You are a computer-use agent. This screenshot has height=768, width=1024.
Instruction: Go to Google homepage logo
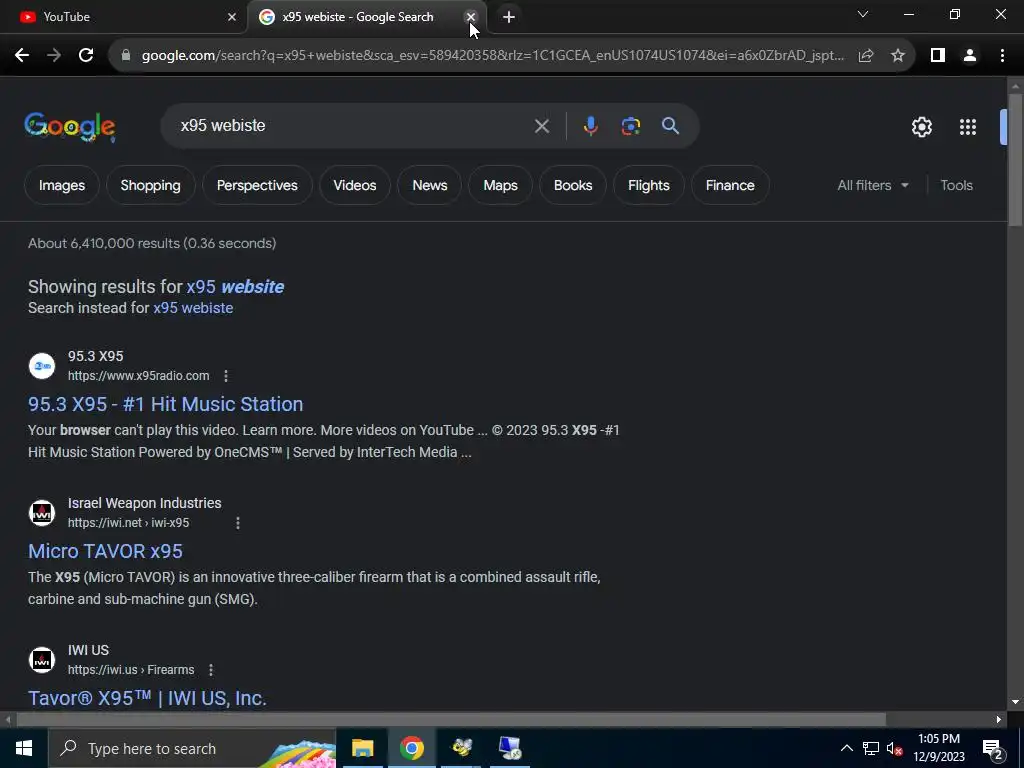(70, 126)
